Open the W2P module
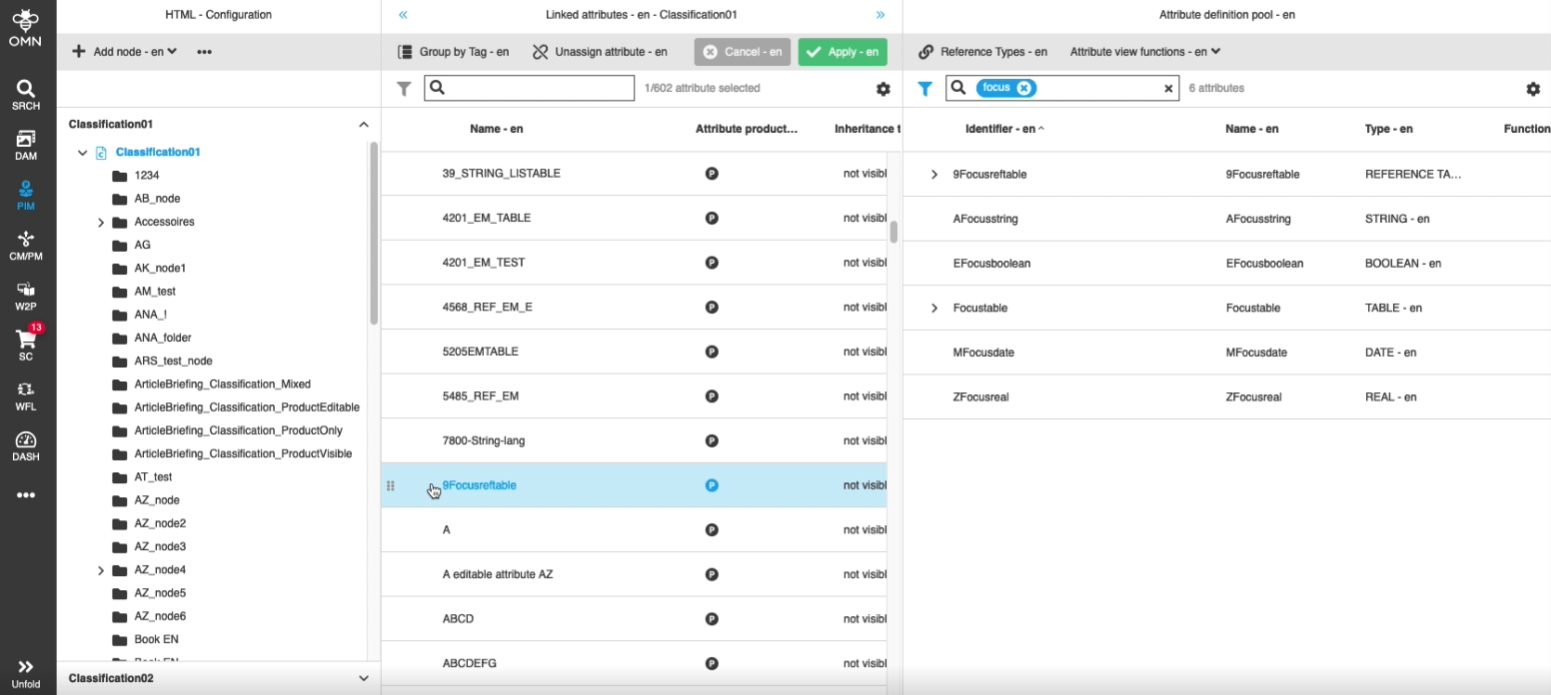Screen dimensions: 1551x695 click(26, 296)
